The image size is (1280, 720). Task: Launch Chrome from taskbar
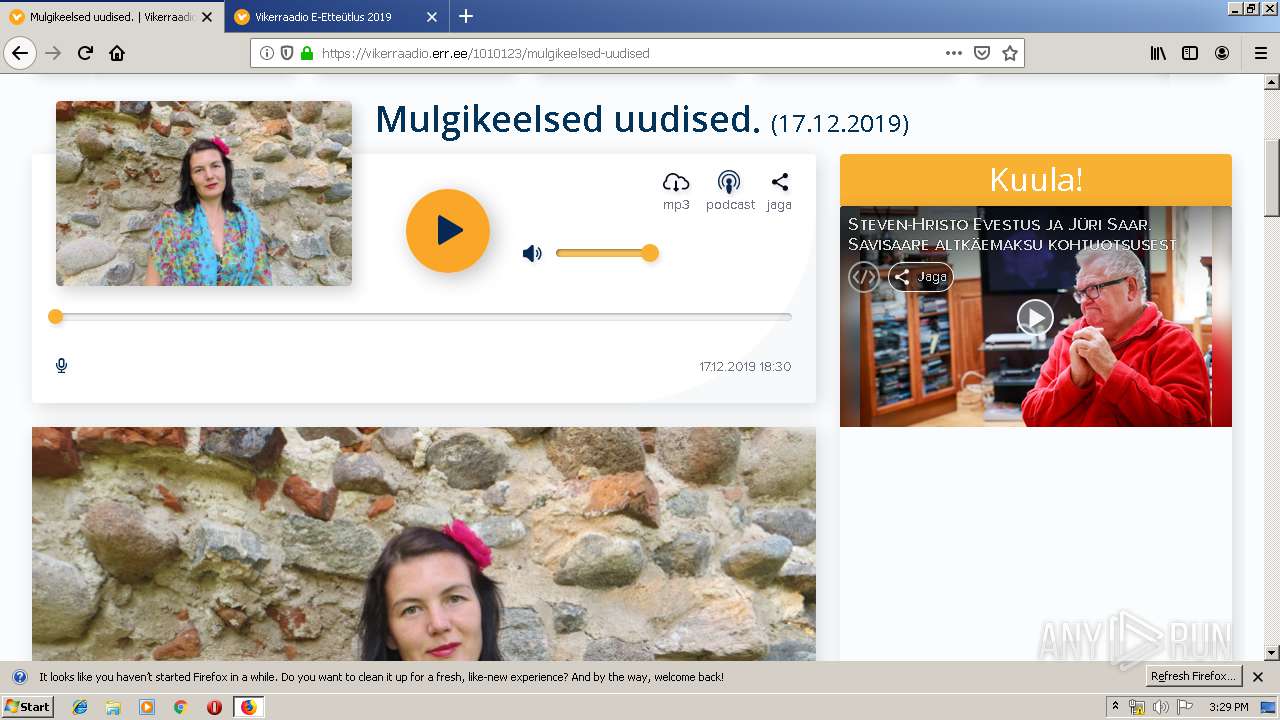(180, 707)
